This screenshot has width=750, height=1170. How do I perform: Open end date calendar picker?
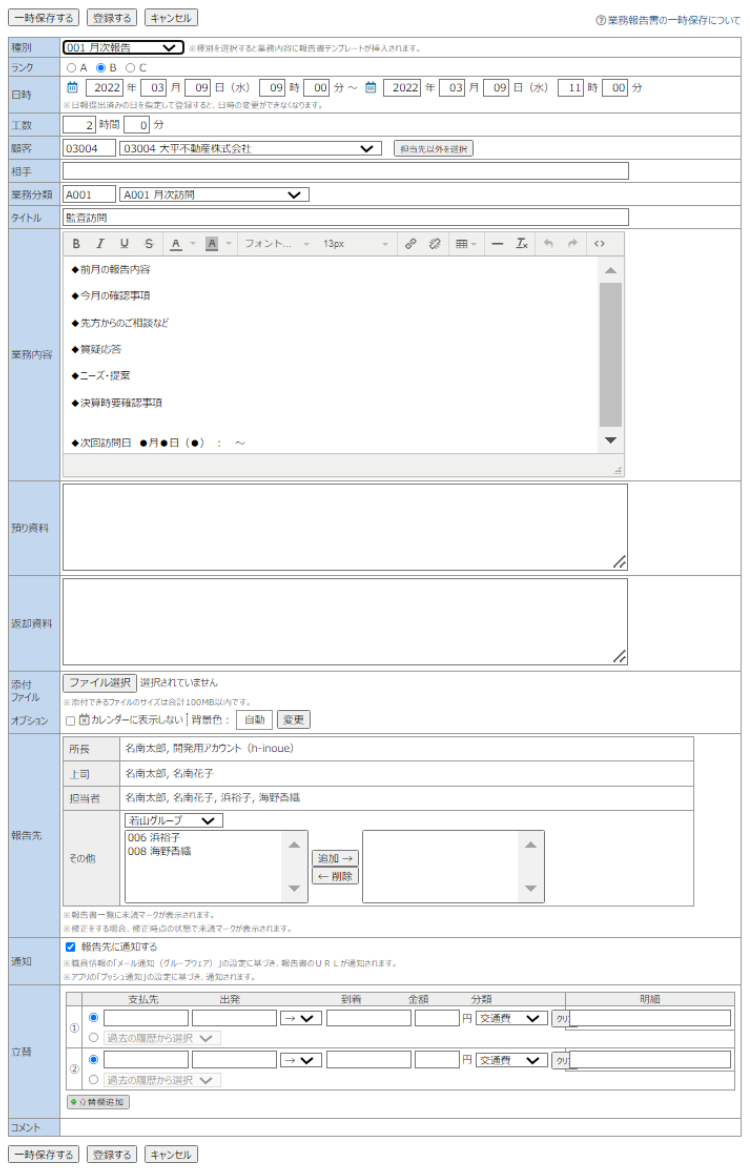pyautogui.click(x=371, y=87)
